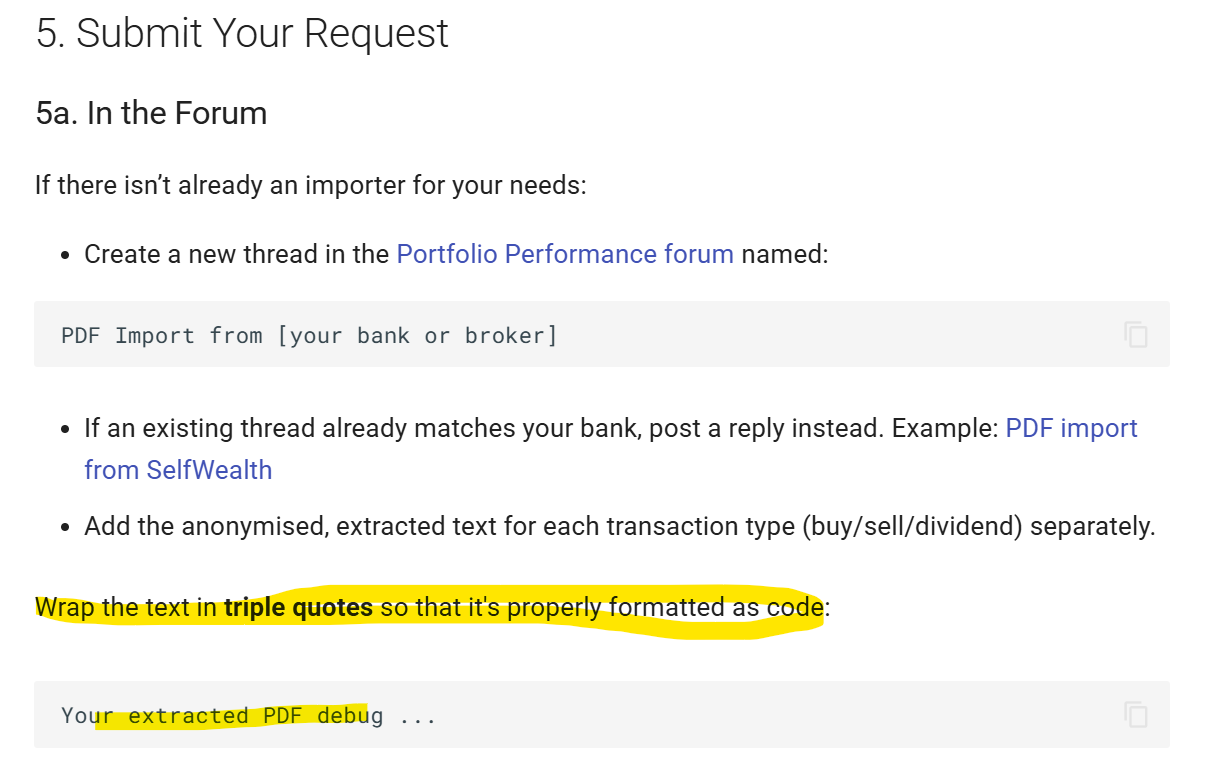1215x778 pixels.
Task: Copy the extracted PDF debug code block
Action: tap(1135, 714)
